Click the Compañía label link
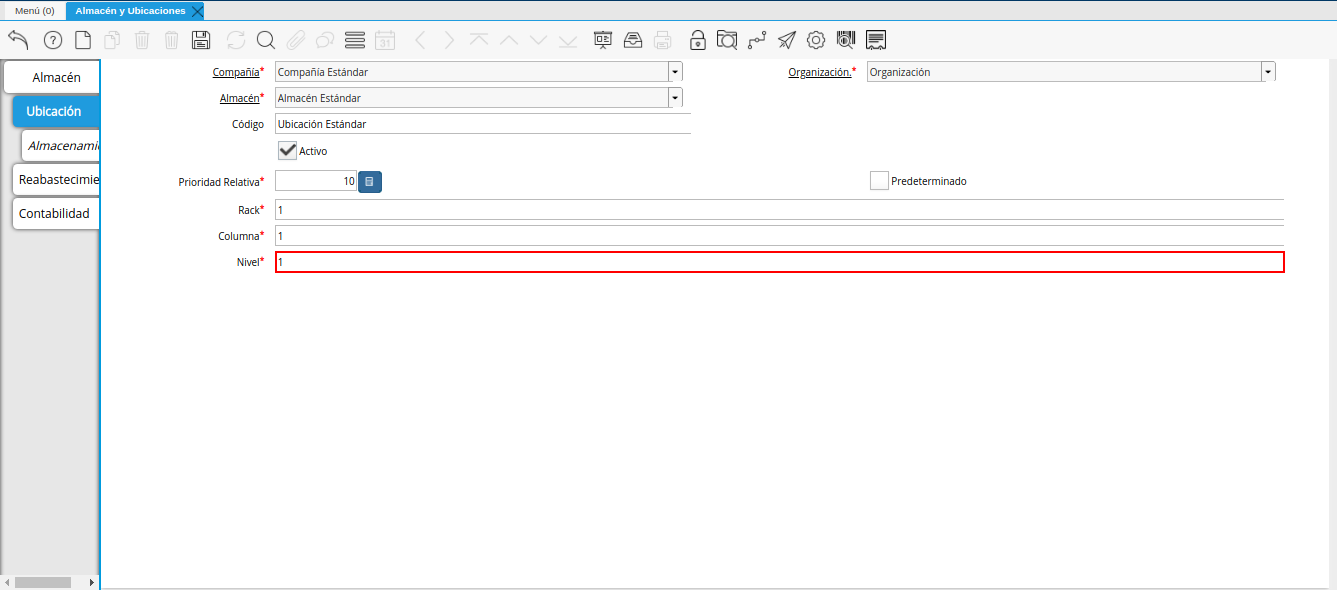 point(236,72)
